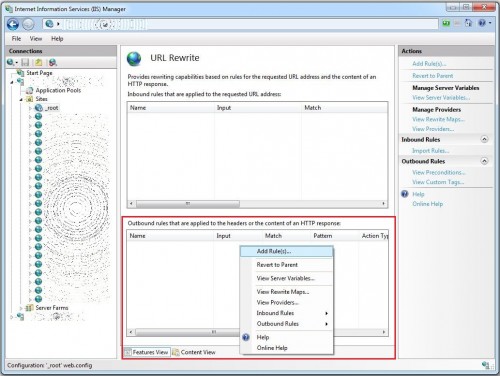Click Add Rule(s)... in the Actions pane

(x=429, y=64)
